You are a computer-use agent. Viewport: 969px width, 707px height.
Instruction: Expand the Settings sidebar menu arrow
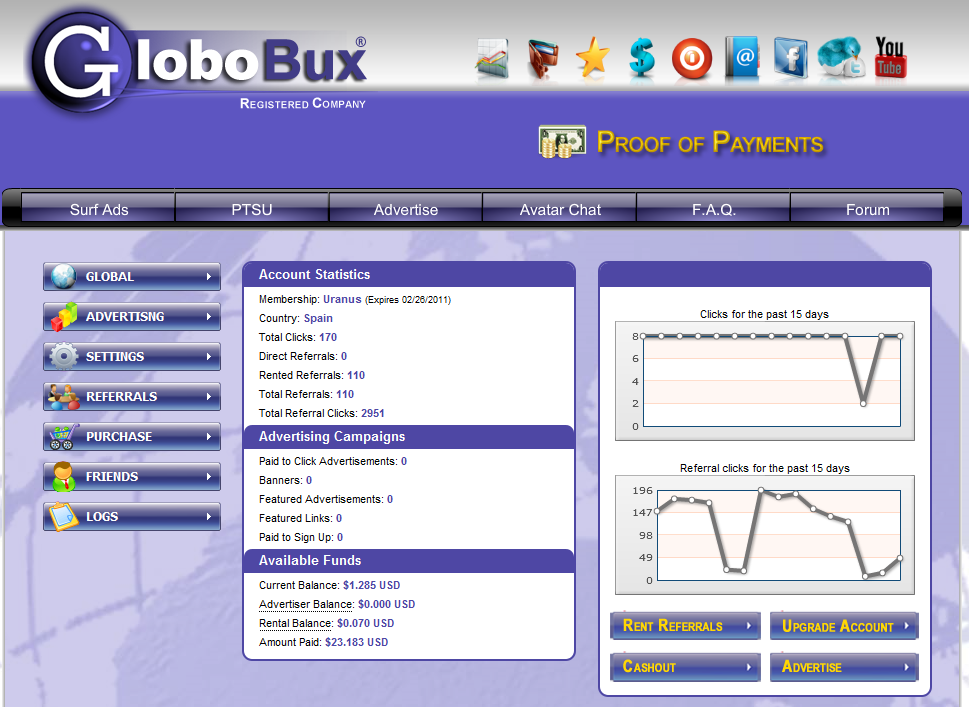[209, 357]
